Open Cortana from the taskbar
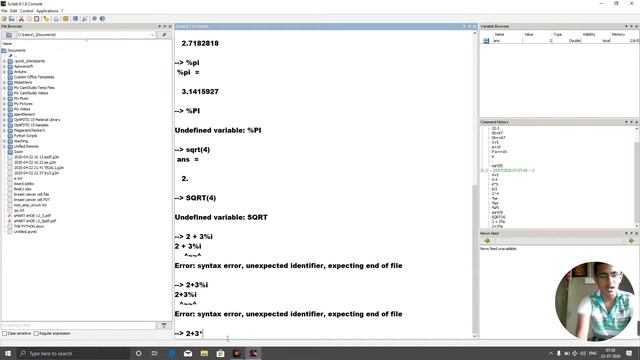640x360 pixels. point(138,353)
